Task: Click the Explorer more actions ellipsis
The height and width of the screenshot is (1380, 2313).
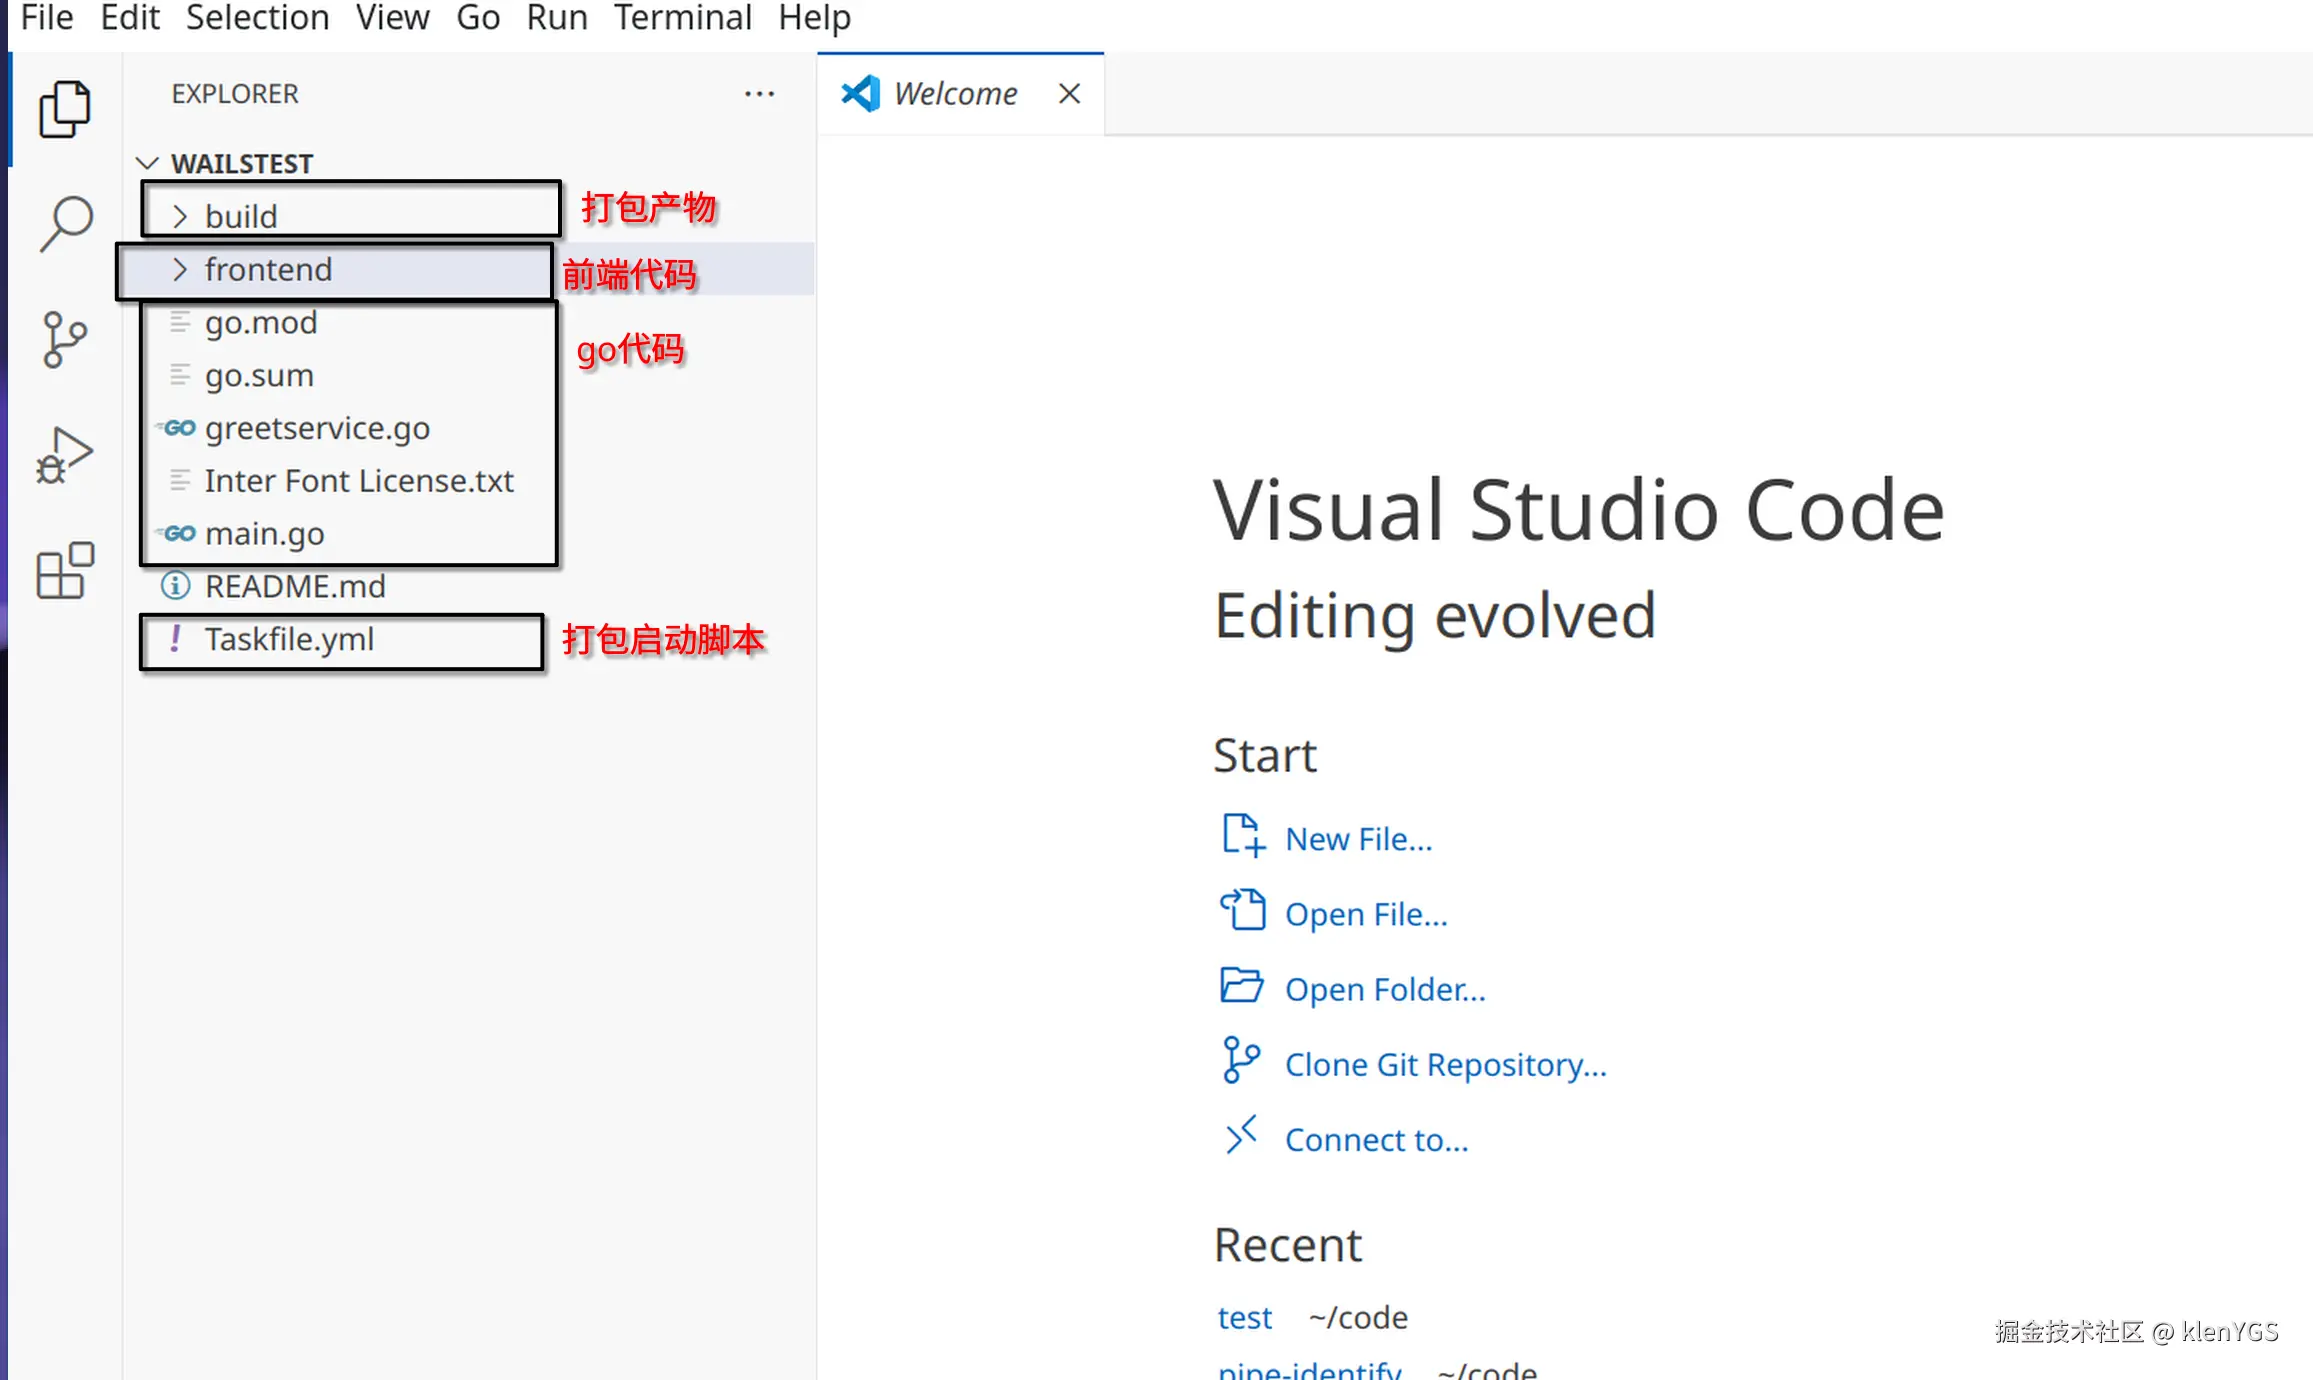Action: point(759,94)
